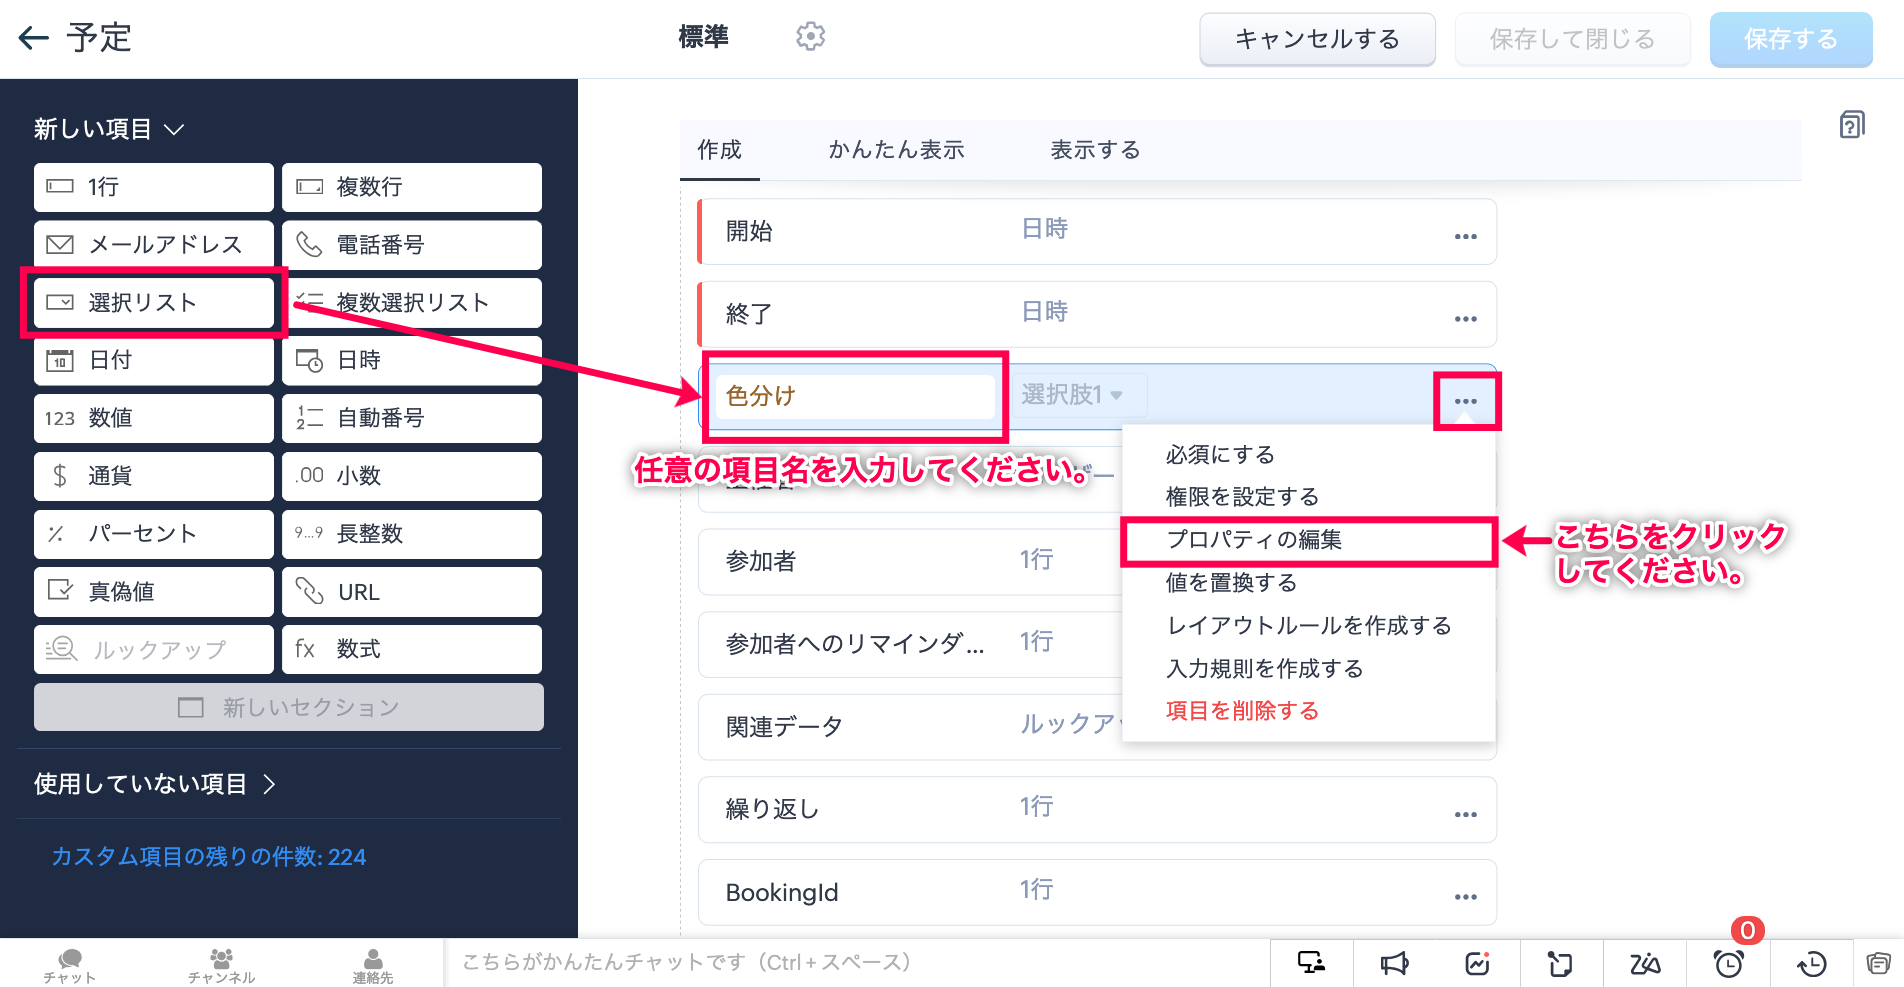Collapse the 新しい項目 section chevron

pos(174,130)
